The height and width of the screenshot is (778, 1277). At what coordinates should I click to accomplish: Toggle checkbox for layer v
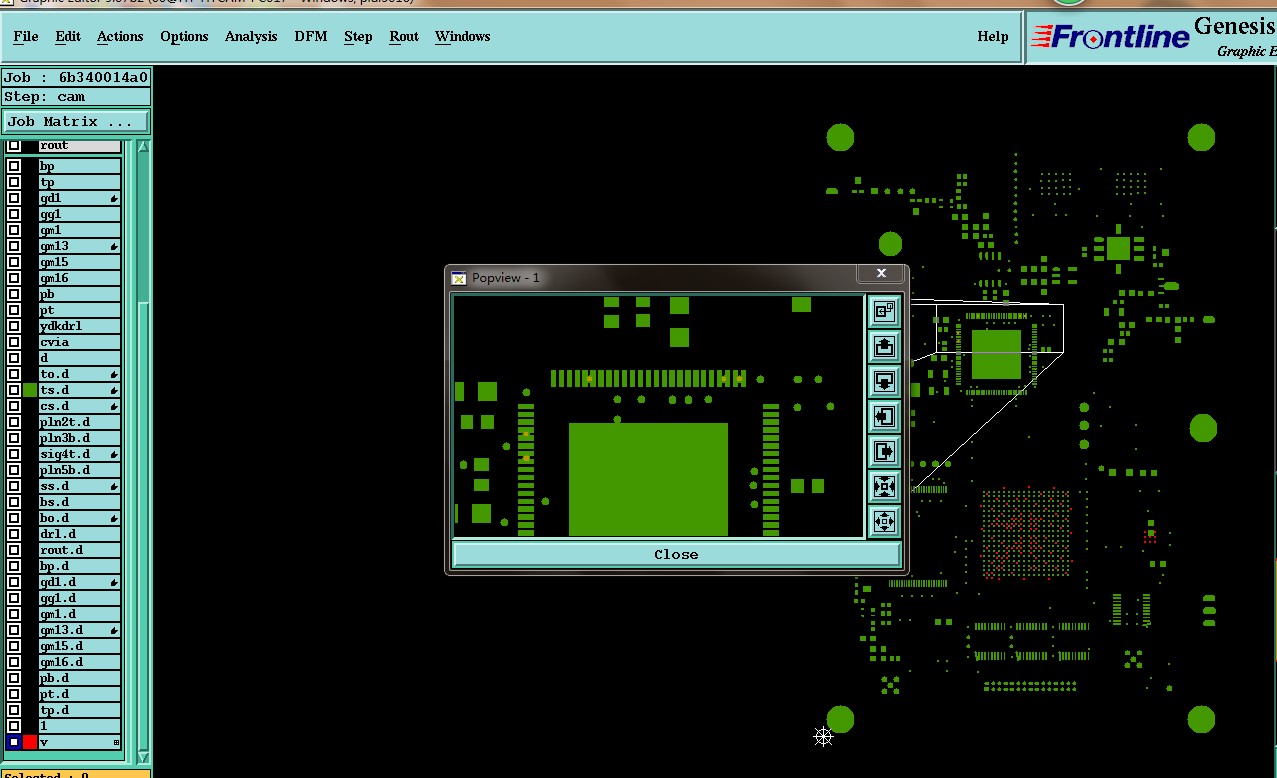[x=14, y=742]
